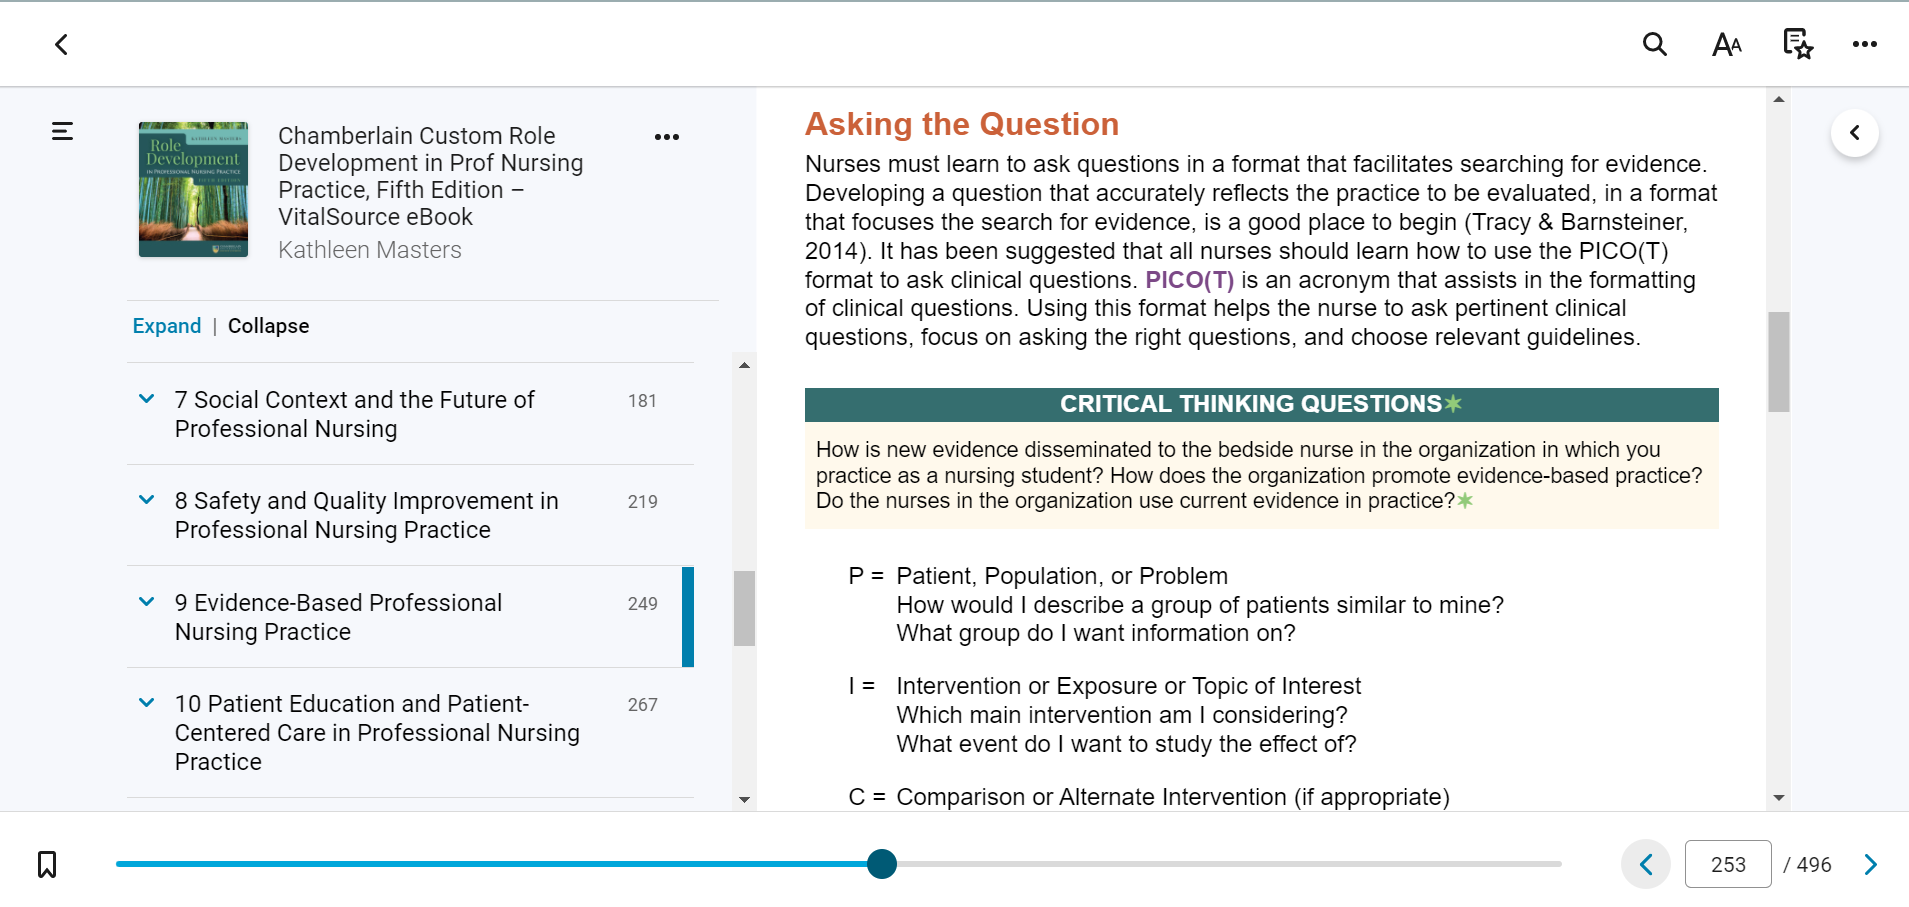Click the reading progress slider handle
The image size is (1909, 907).
point(882,864)
